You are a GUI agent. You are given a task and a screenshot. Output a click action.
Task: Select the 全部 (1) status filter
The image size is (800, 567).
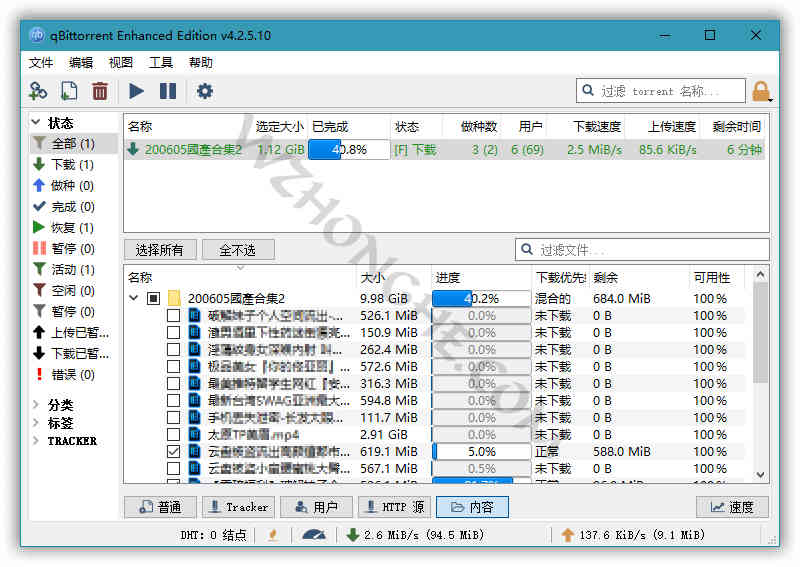(74, 144)
